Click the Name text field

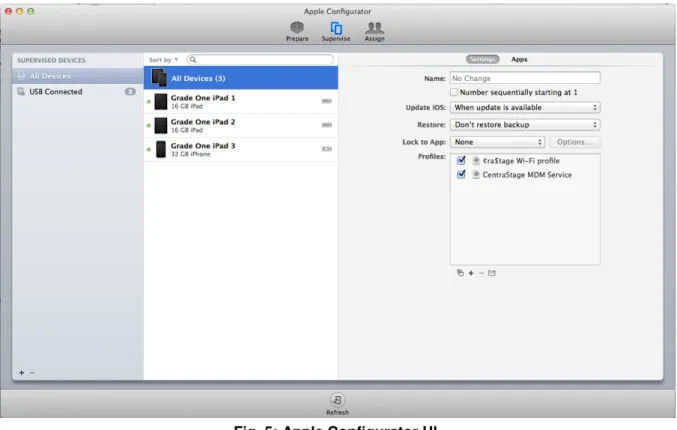click(525, 78)
